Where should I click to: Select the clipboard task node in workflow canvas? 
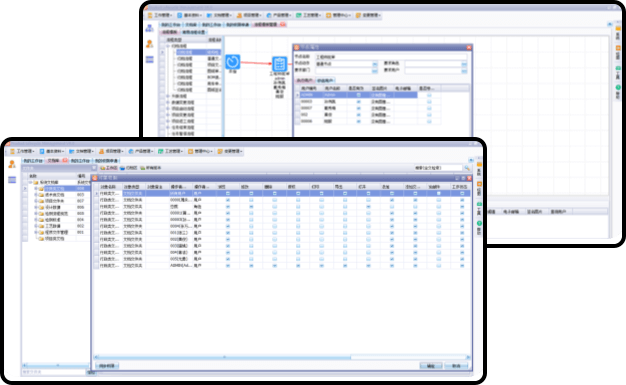[x=279, y=64]
